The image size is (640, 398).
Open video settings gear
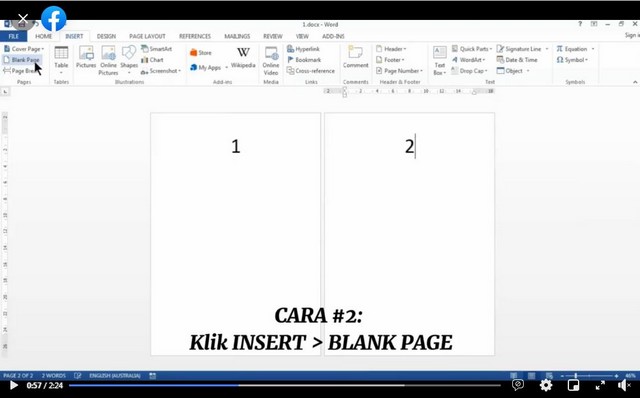[x=545, y=385]
